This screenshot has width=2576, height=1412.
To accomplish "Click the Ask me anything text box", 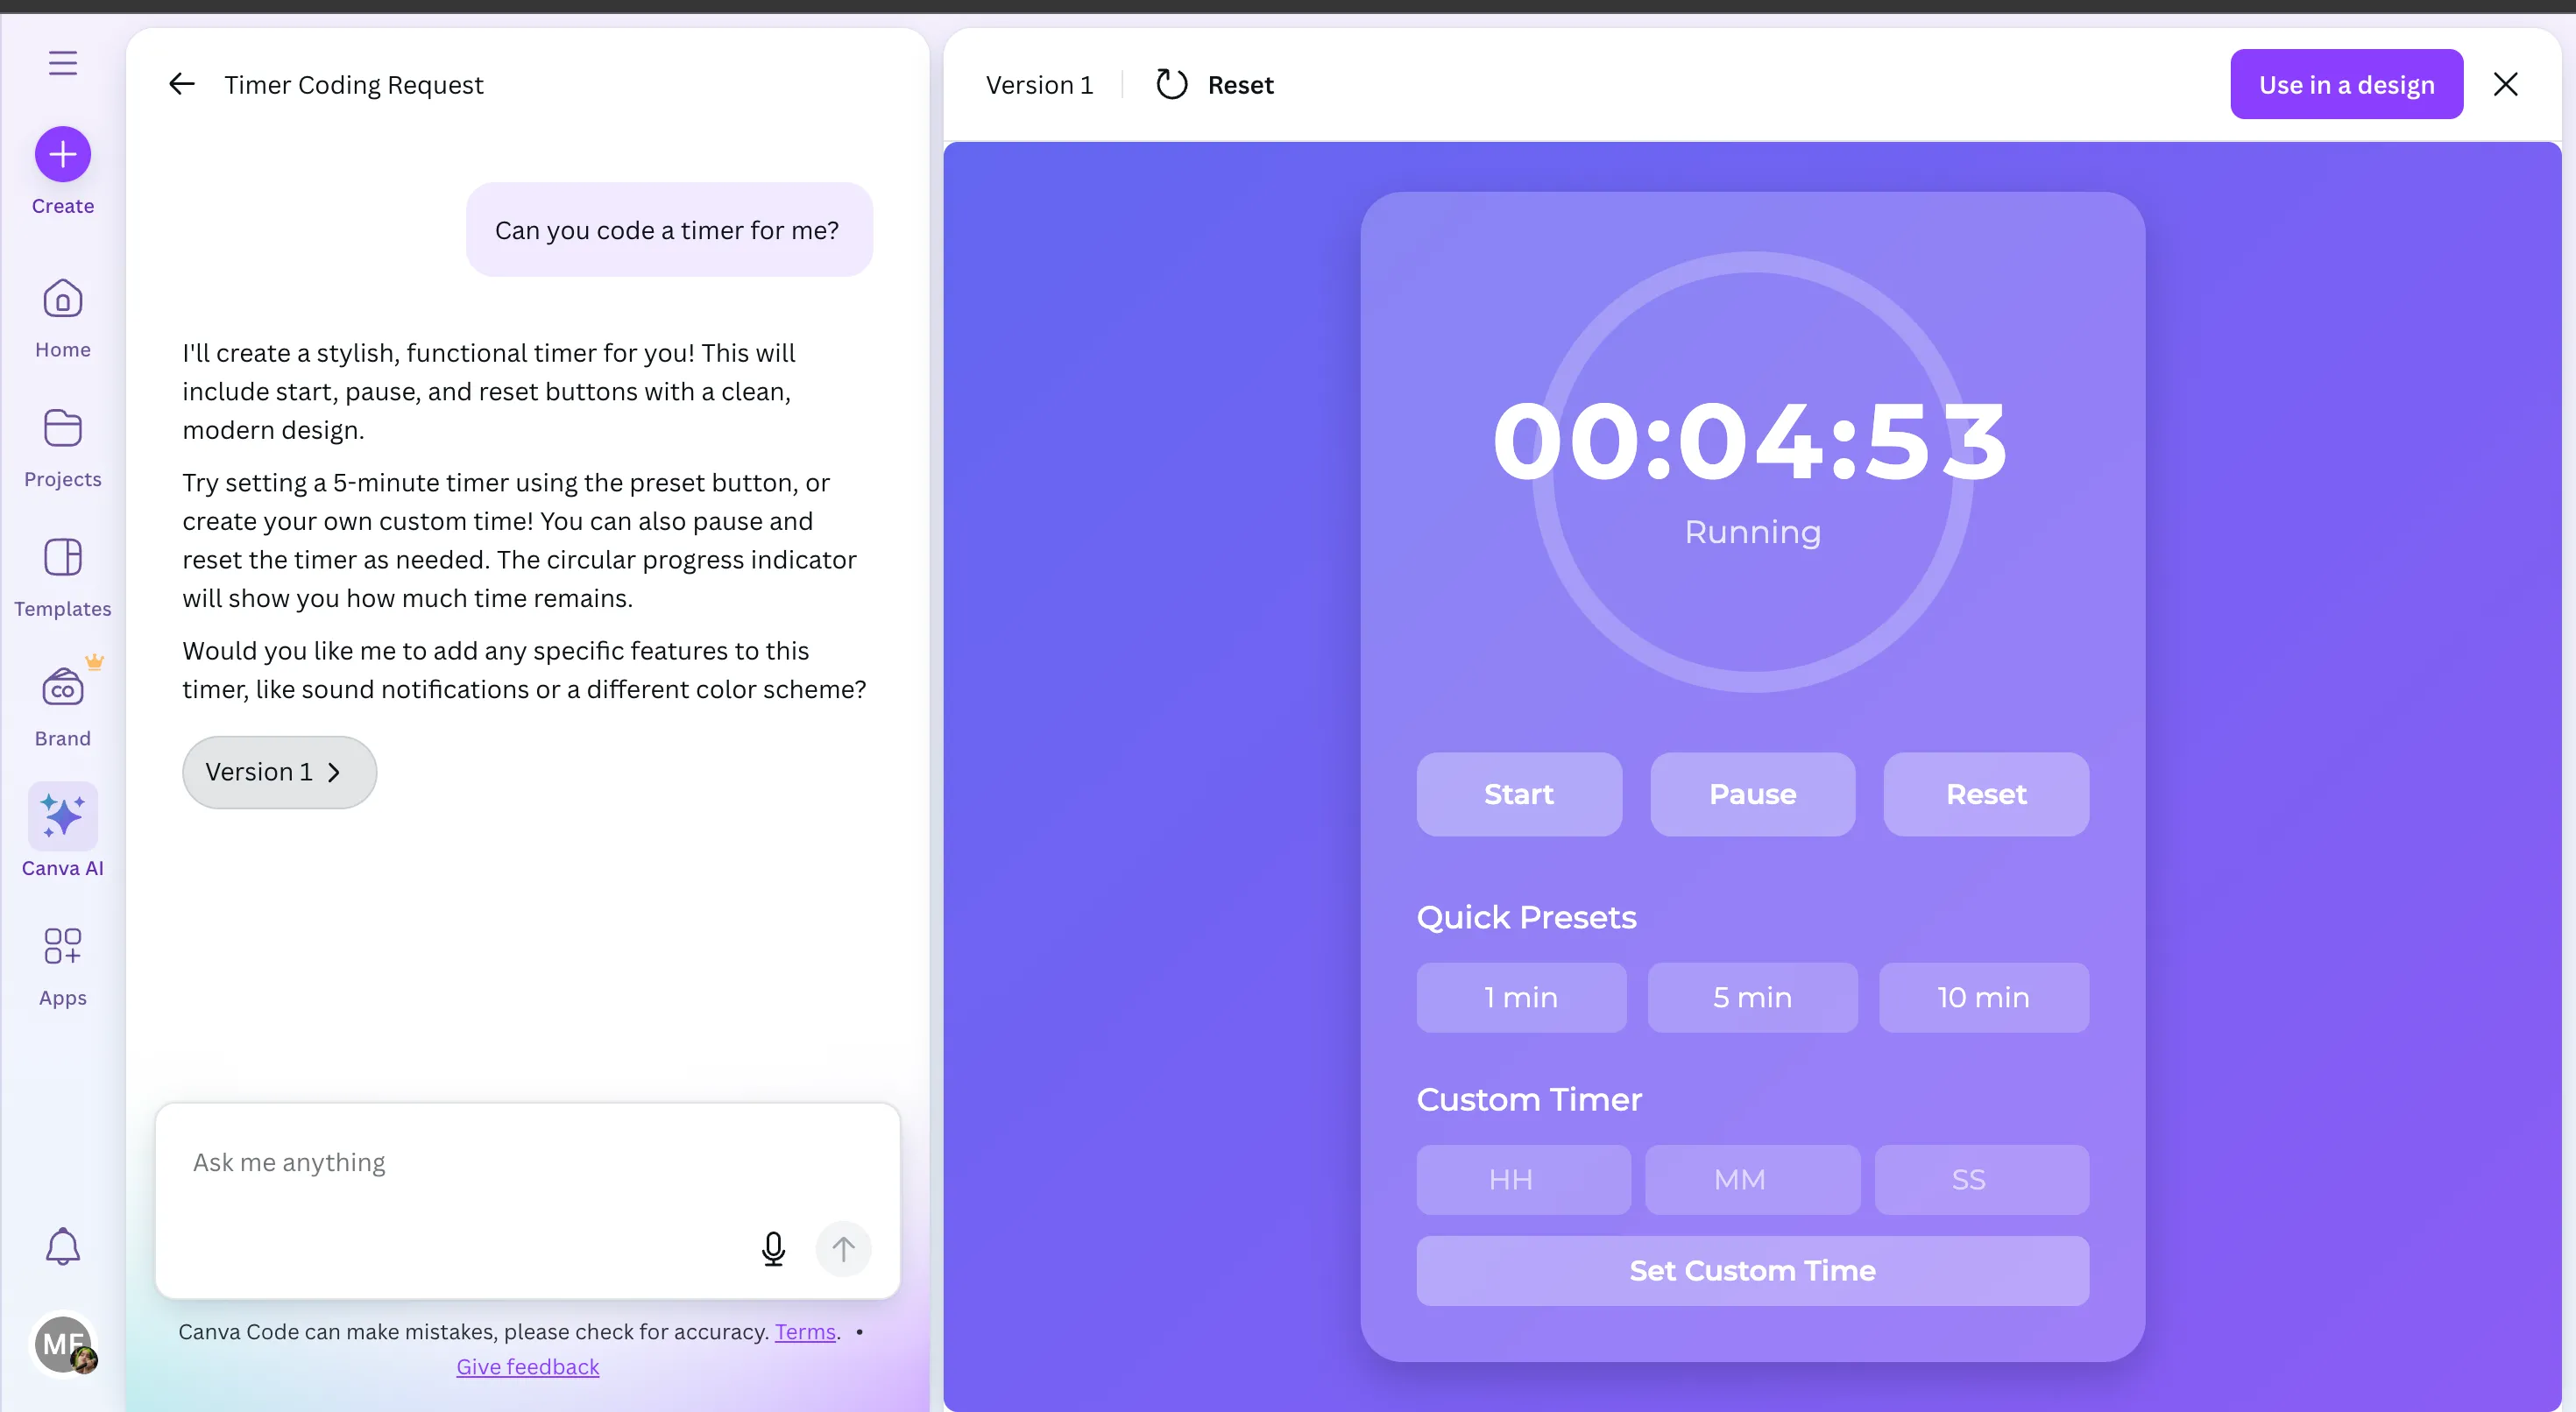I will [x=527, y=1200].
